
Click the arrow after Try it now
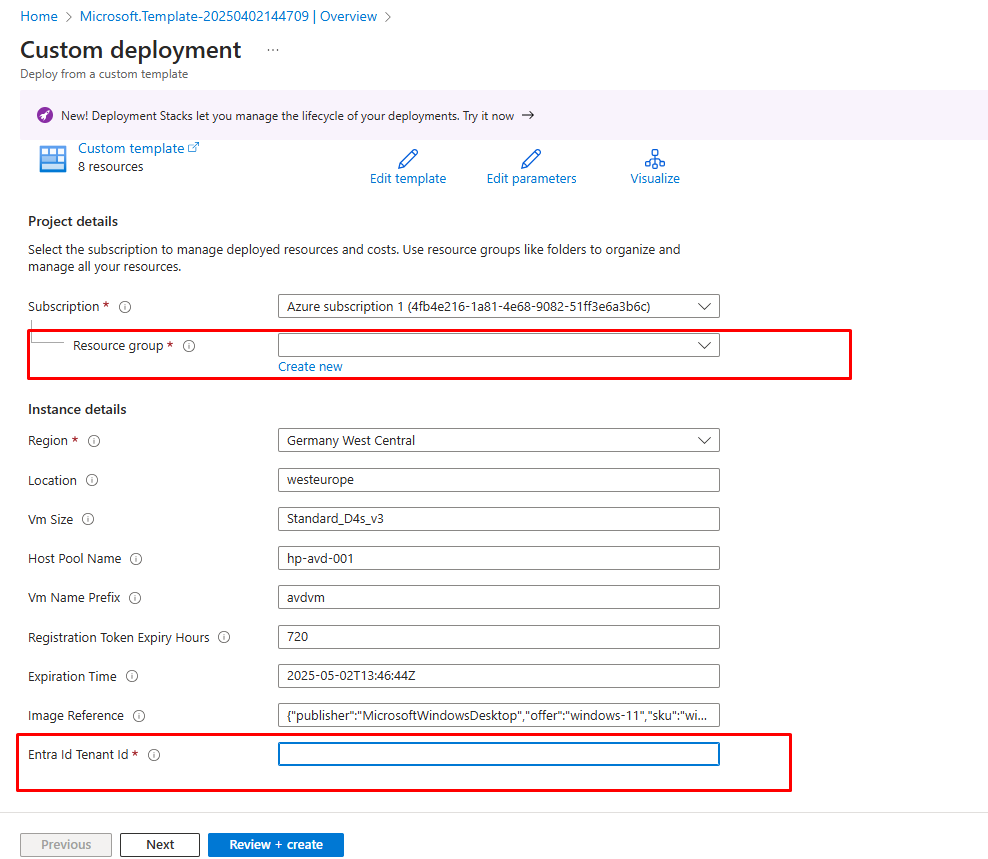point(528,115)
